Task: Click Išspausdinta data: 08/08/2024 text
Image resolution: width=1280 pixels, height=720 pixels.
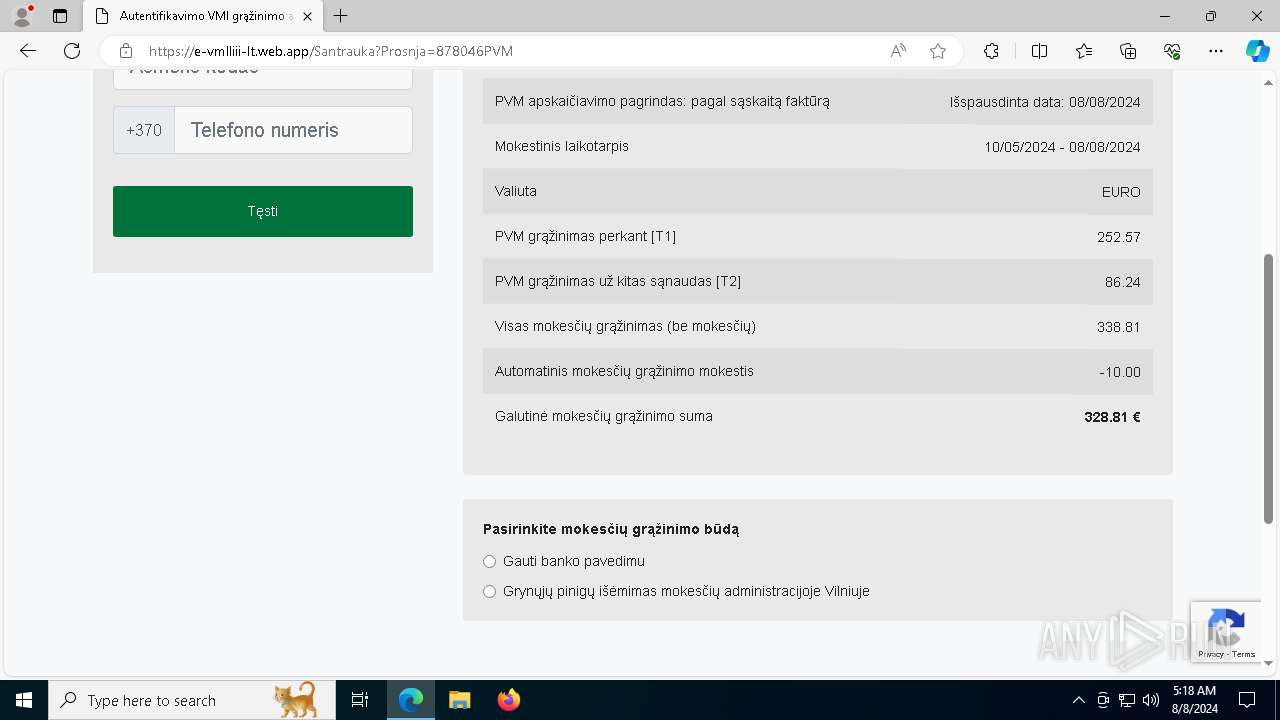Action: pyautogui.click(x=1045, y=102)
